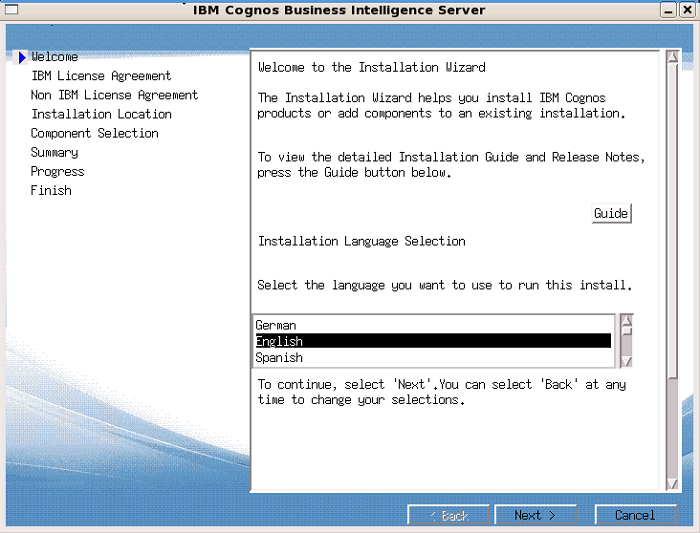Select the Non IBM License Agreement step
This screenshot has width=700, height=533.
114,95
